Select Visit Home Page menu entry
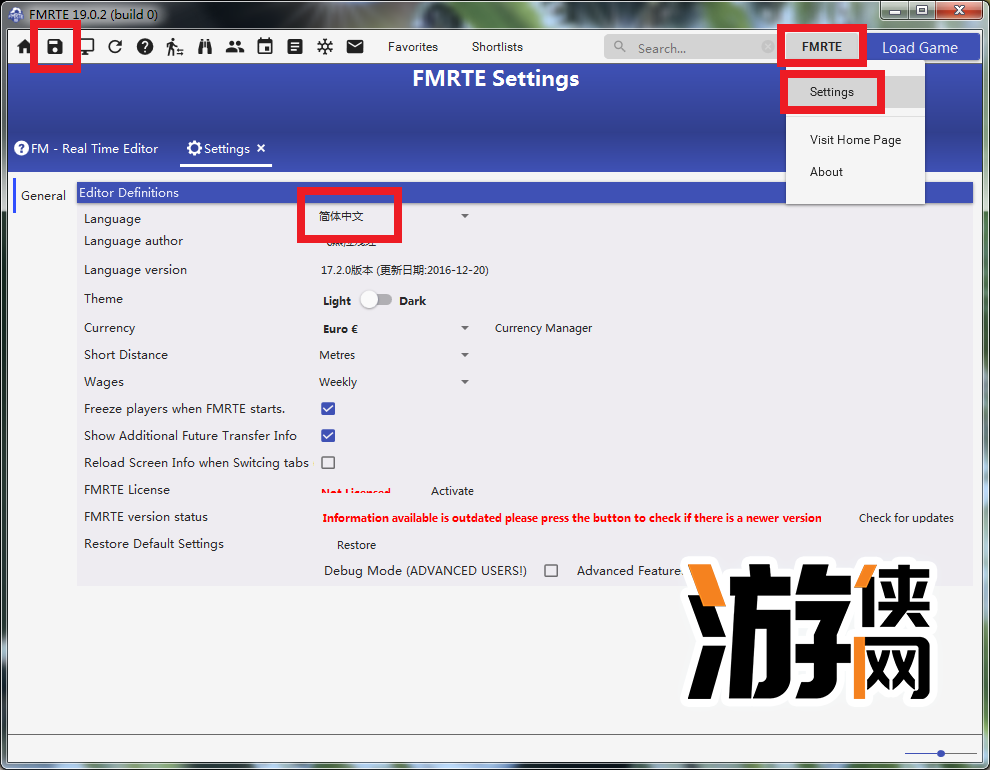Viewport: 990px width, 770px height. 855,140
